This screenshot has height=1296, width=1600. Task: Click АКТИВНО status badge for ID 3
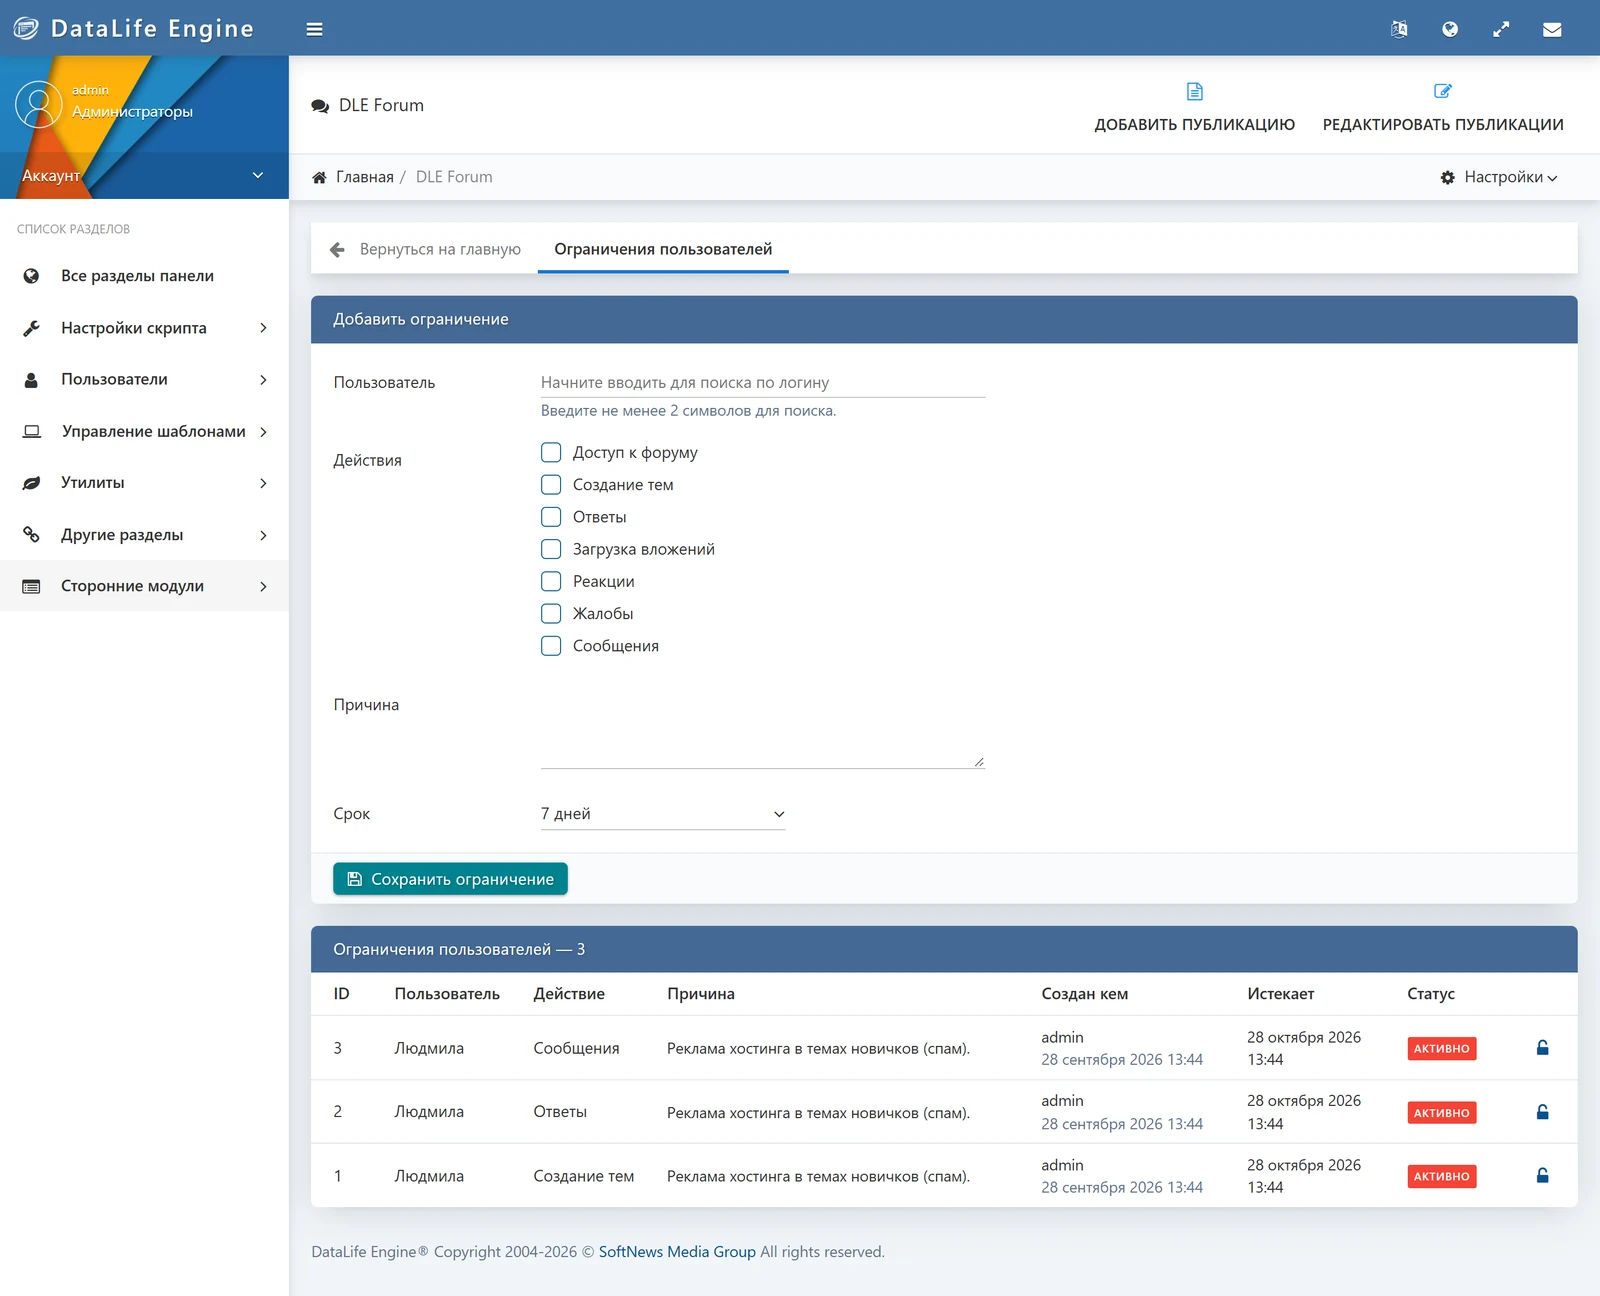click(1441, 1048)
